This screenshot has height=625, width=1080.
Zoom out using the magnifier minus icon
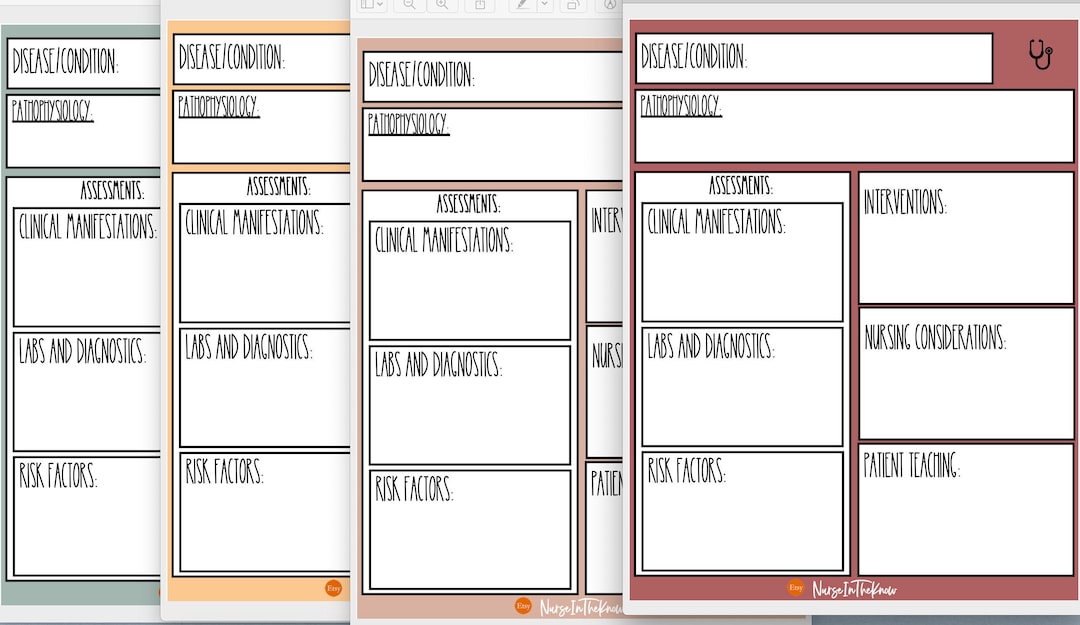pyautogui.click(x=409, y=5)
